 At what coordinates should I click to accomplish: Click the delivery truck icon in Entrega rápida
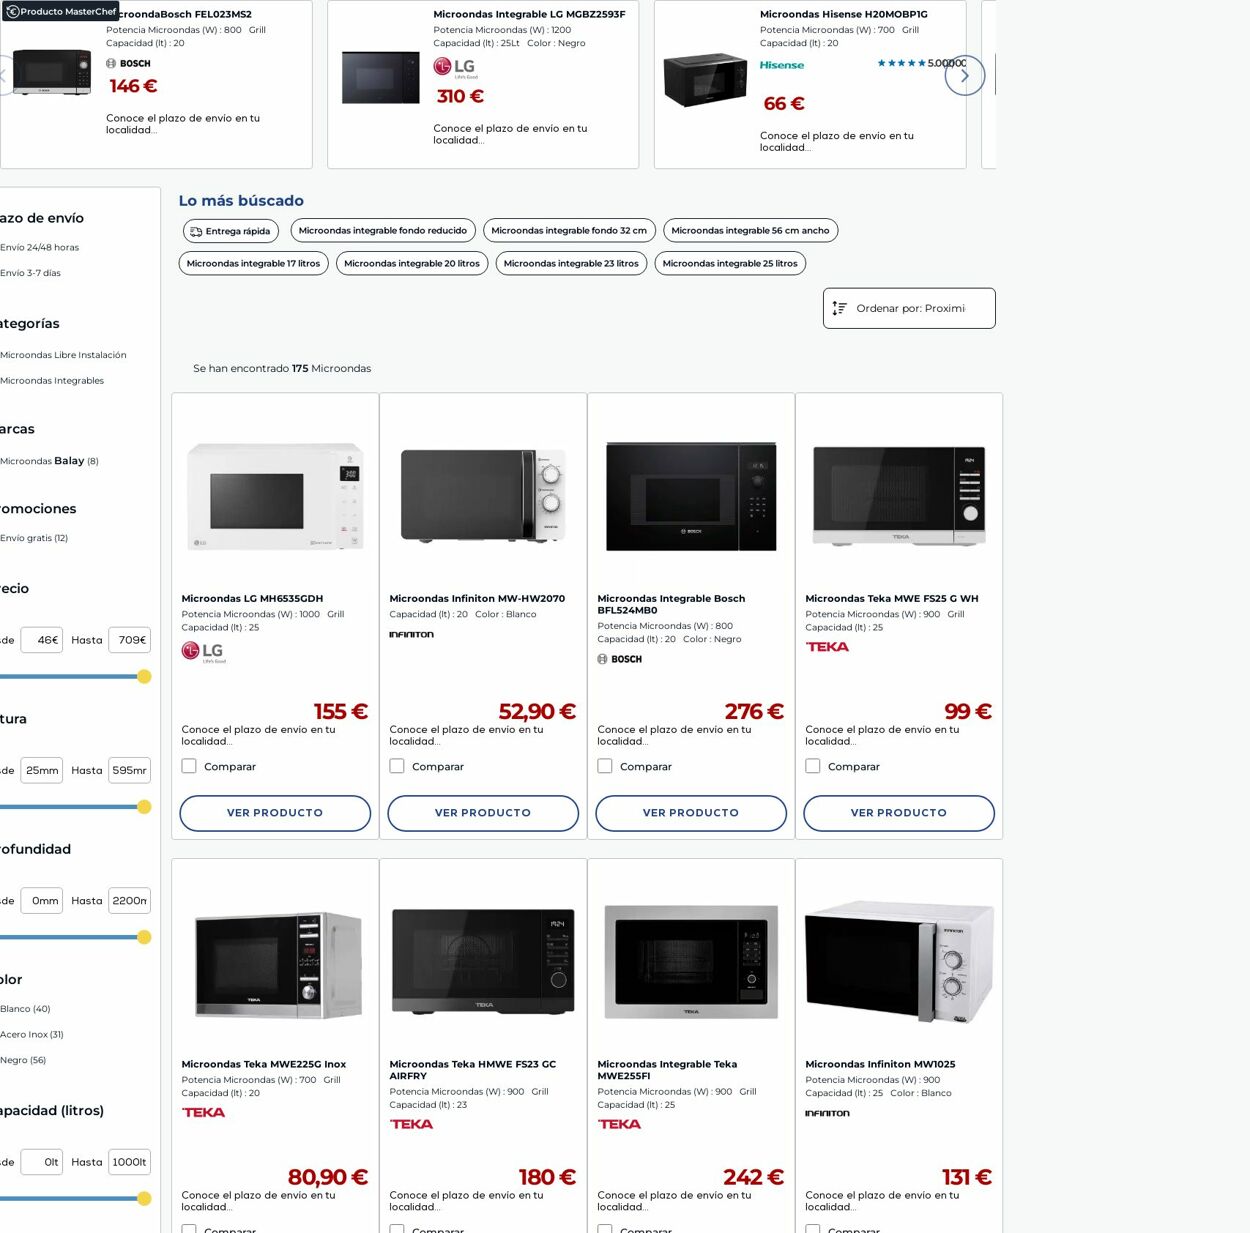point(196,231)
